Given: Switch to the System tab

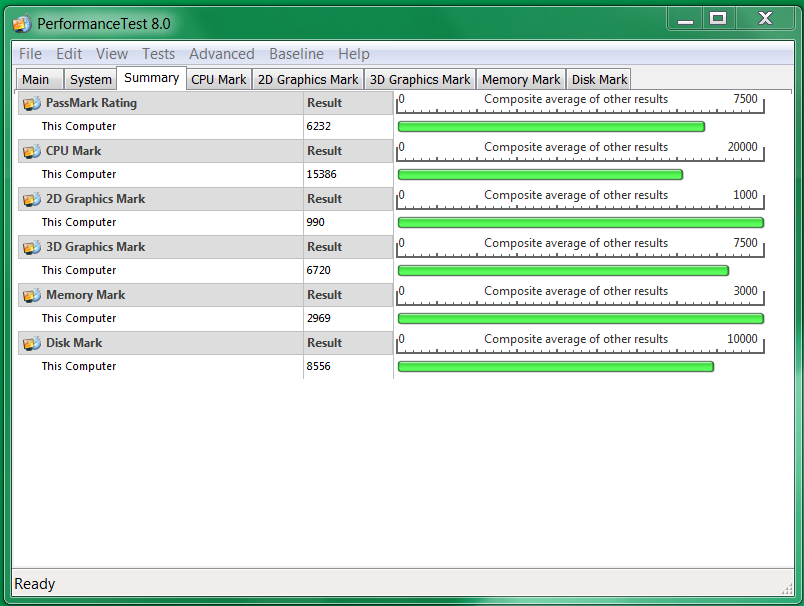Looking at the screenshot, I should pyautogui.click(x=90, y=79).
